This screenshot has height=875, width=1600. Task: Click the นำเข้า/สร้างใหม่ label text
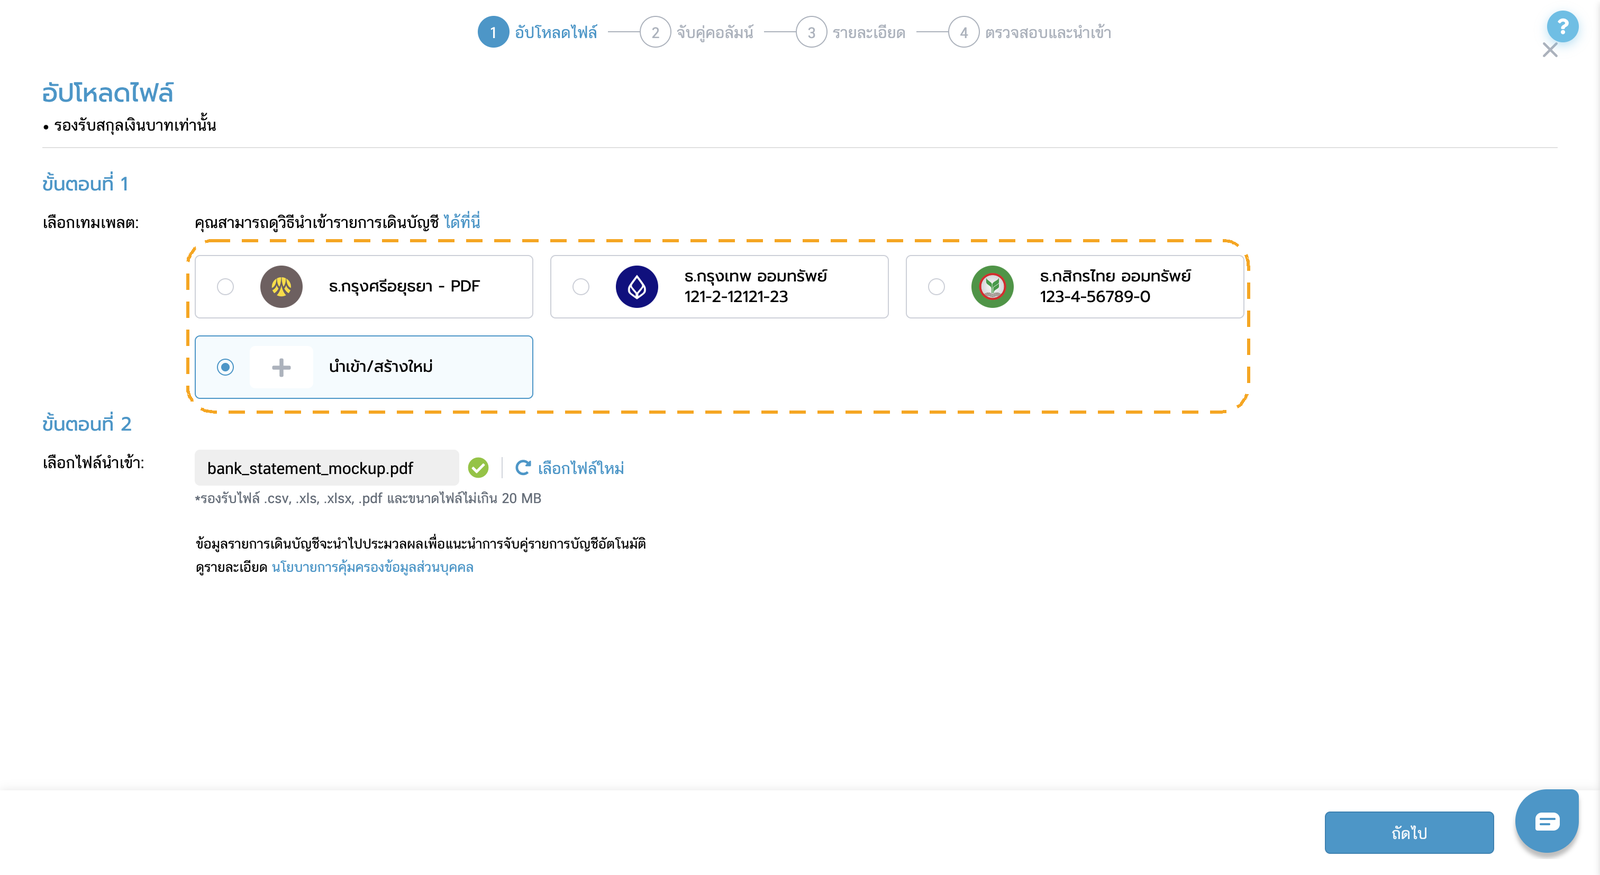[381, 367]
